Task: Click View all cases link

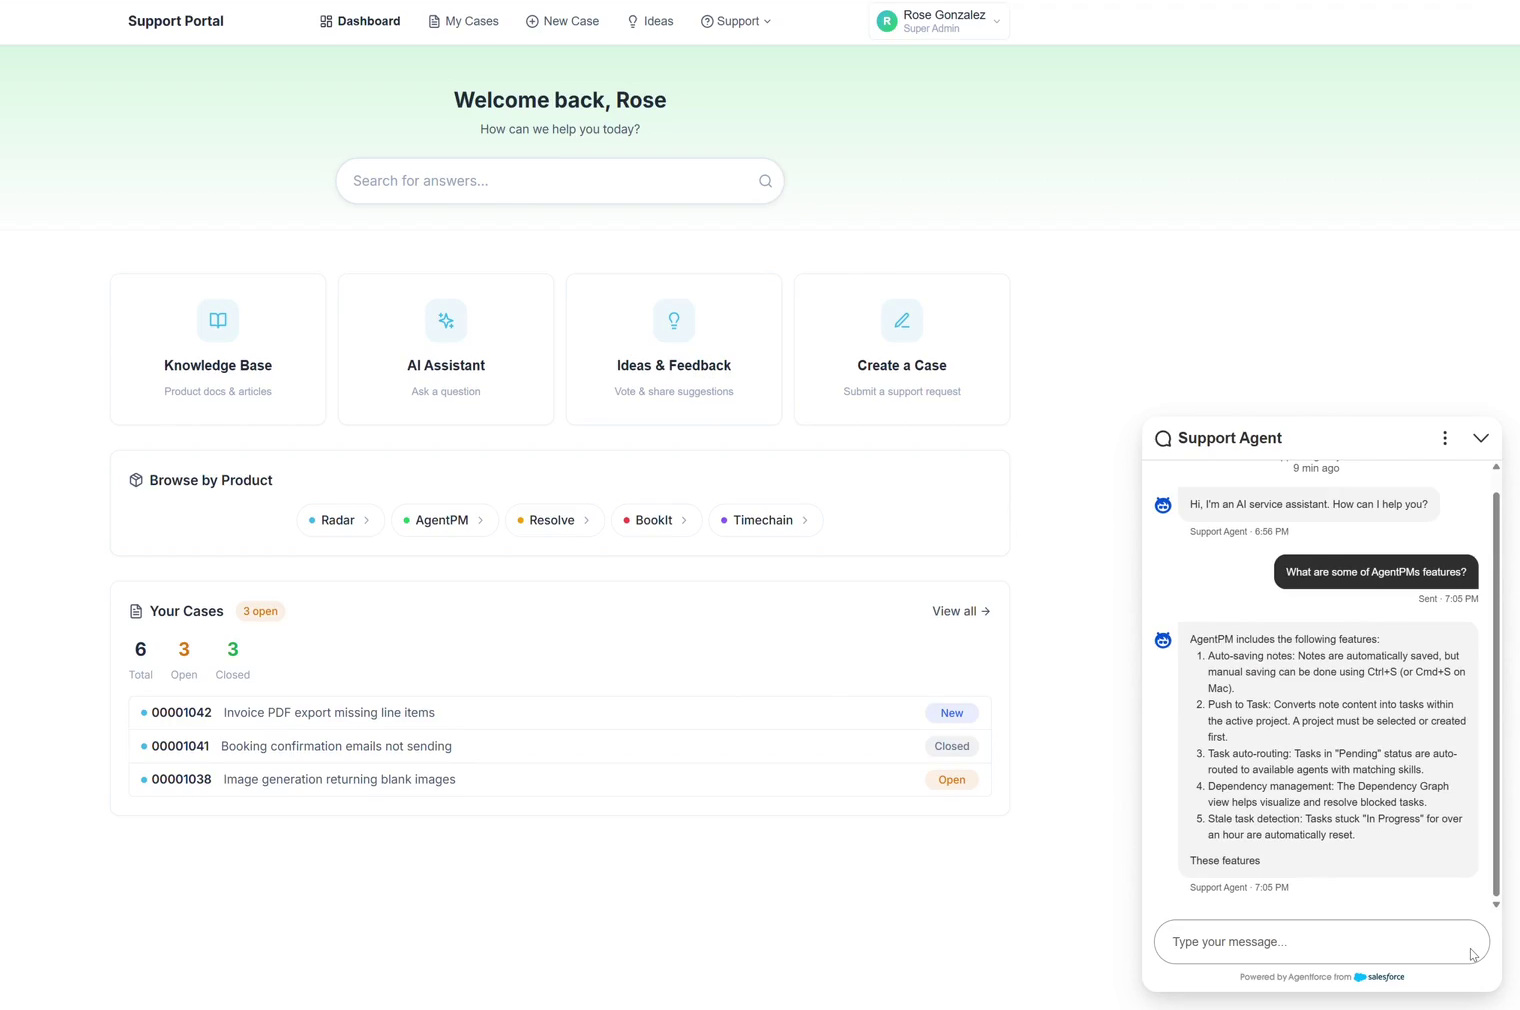Action: [x=961, y=611]
